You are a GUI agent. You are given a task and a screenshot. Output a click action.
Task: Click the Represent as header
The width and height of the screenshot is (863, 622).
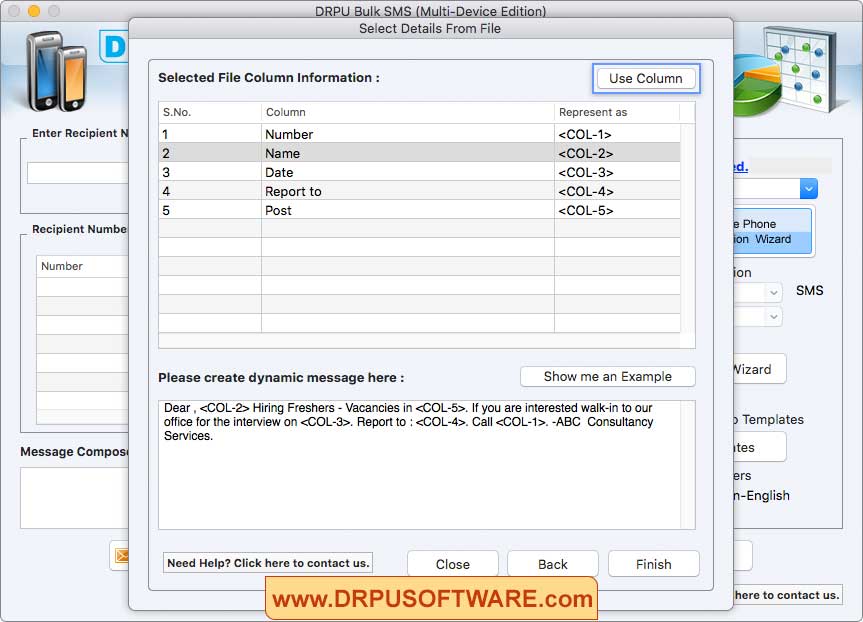coord(617,112)
